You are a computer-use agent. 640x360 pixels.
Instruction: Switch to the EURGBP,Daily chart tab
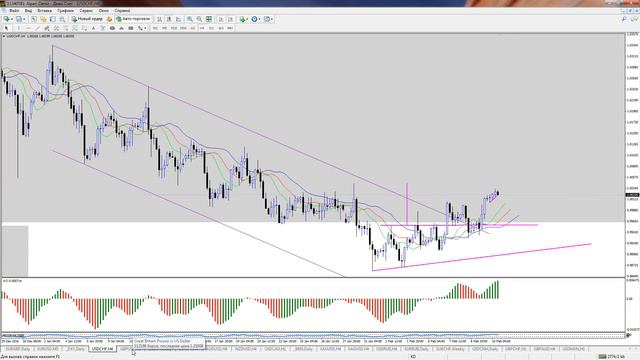point(18,349)
